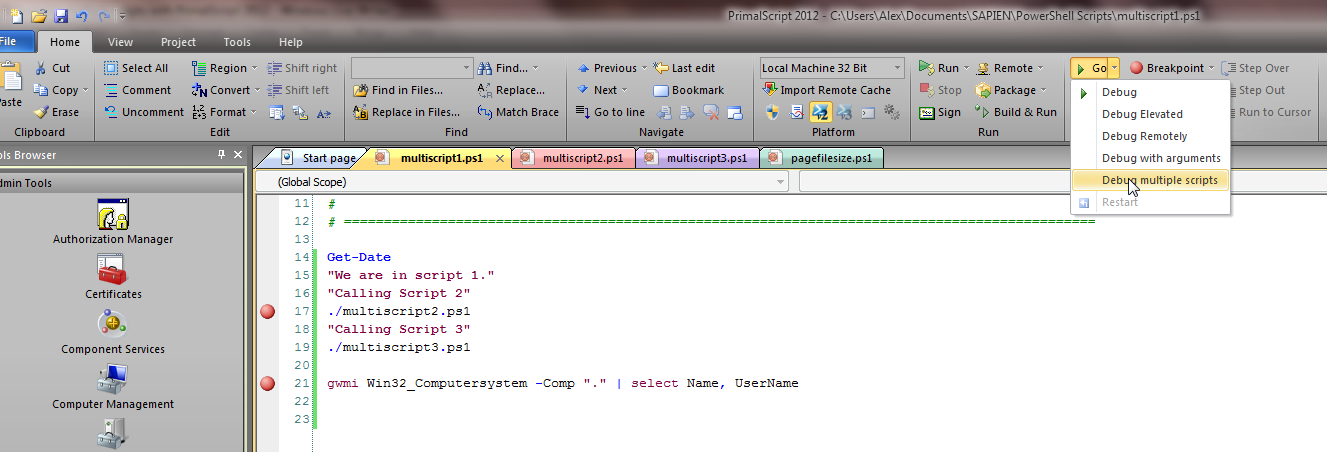Image resolution: width=1327 pixels, height=452 pixels.
Task: Click the New file icon in quick access toolbar
Action: click(17, 16)
